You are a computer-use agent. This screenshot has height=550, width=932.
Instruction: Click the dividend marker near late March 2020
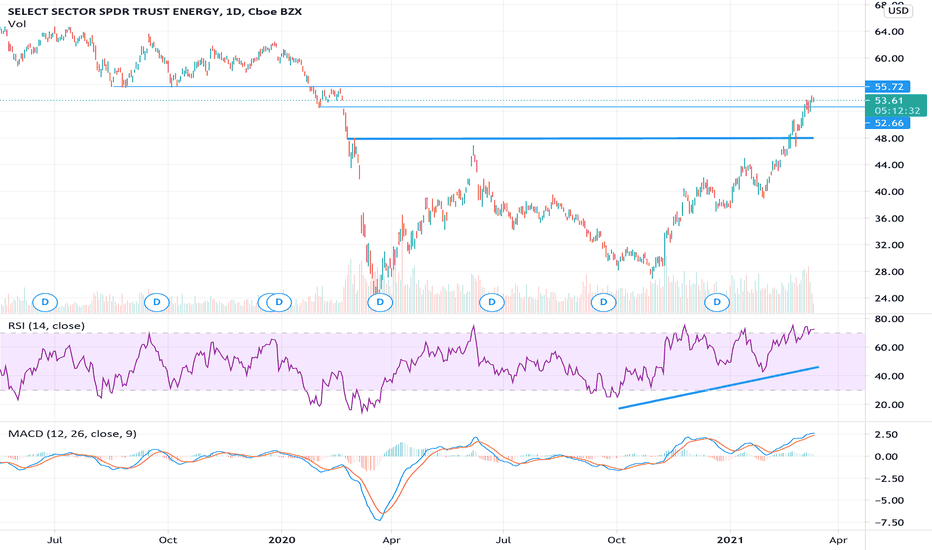(x=380, y=302)
